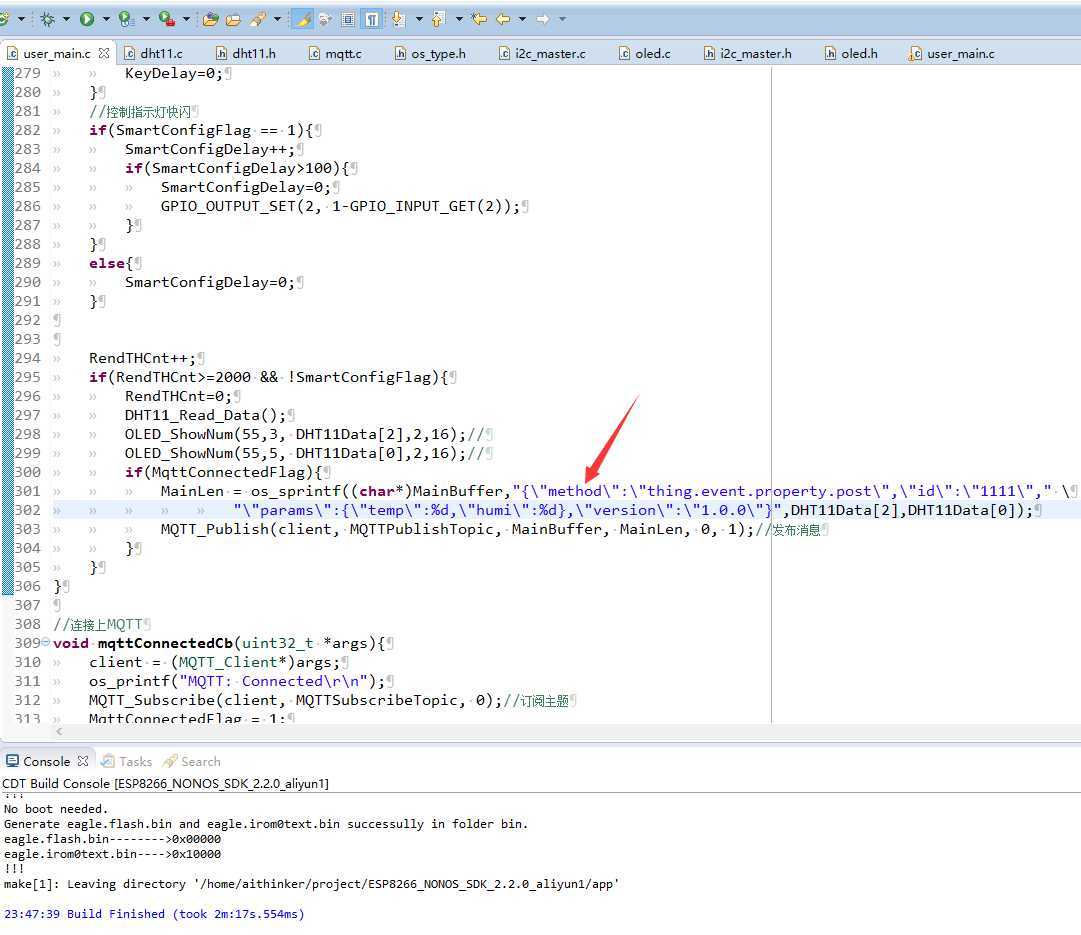Click the editor horizontal scrollbar left arrow

(x=59, y=731)
